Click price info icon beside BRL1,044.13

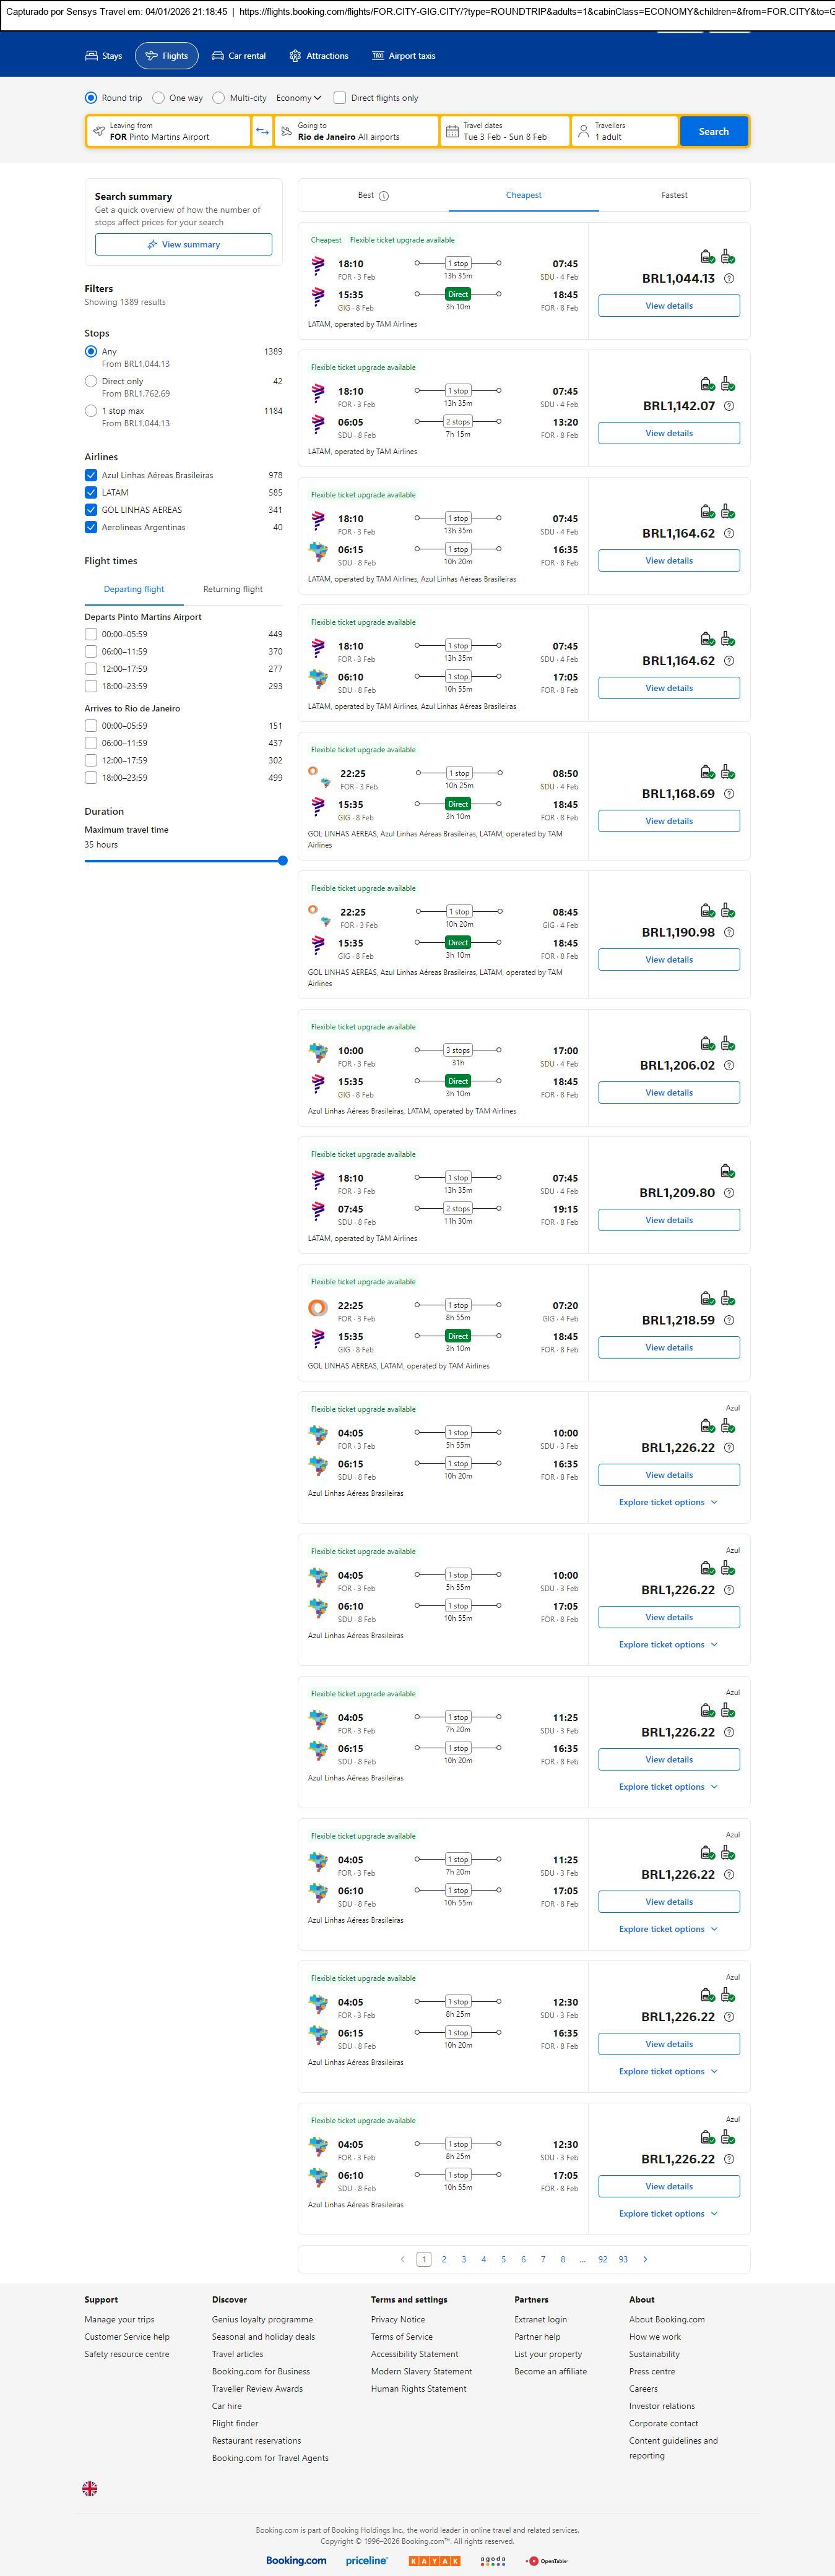pos(729,279)
